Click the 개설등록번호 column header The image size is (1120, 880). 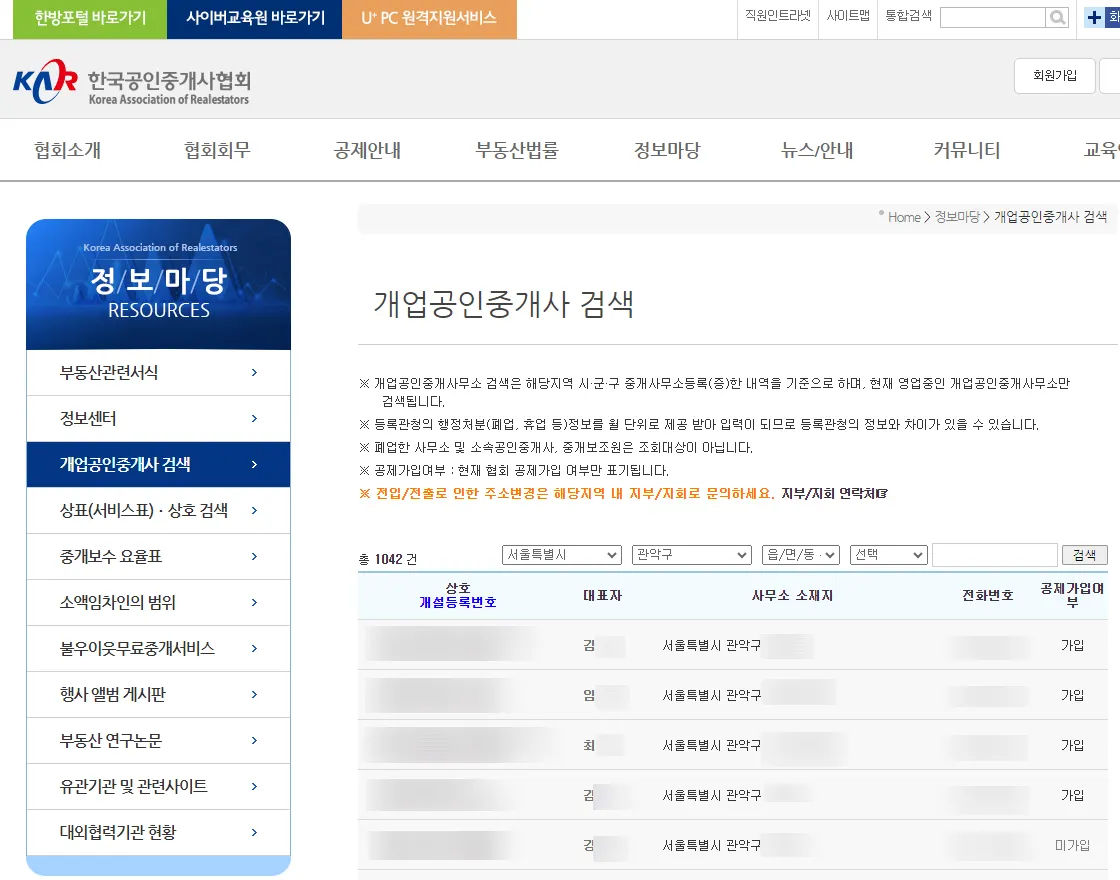click(458, 603)
